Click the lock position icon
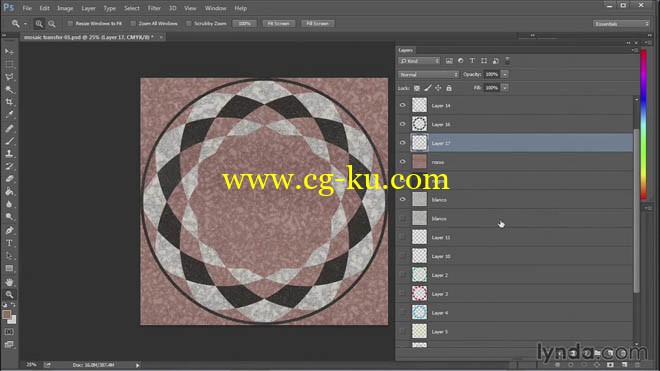This screenshot has height=371, width=660. (x=438, y=88)
